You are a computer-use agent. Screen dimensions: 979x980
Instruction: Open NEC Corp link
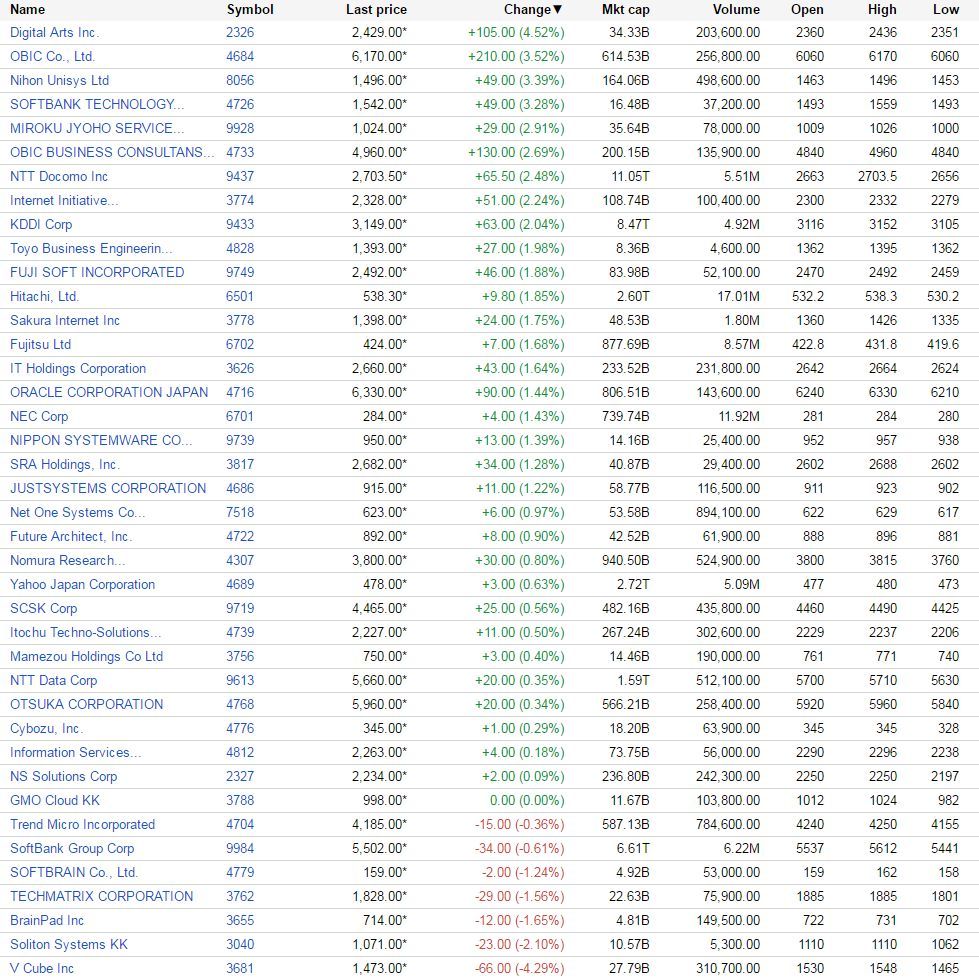click(39, 416)
